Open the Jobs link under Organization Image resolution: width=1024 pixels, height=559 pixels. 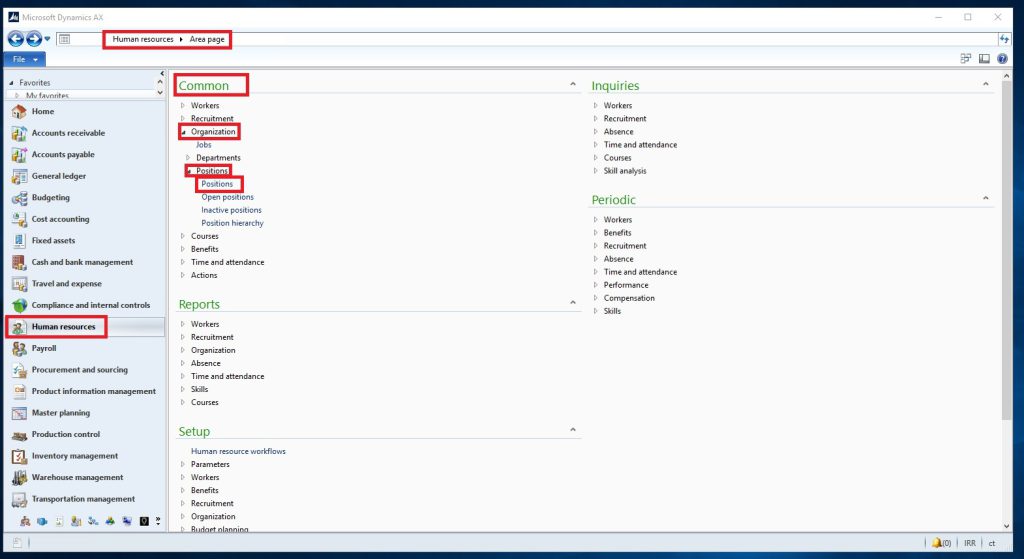[x=204, y=145]
